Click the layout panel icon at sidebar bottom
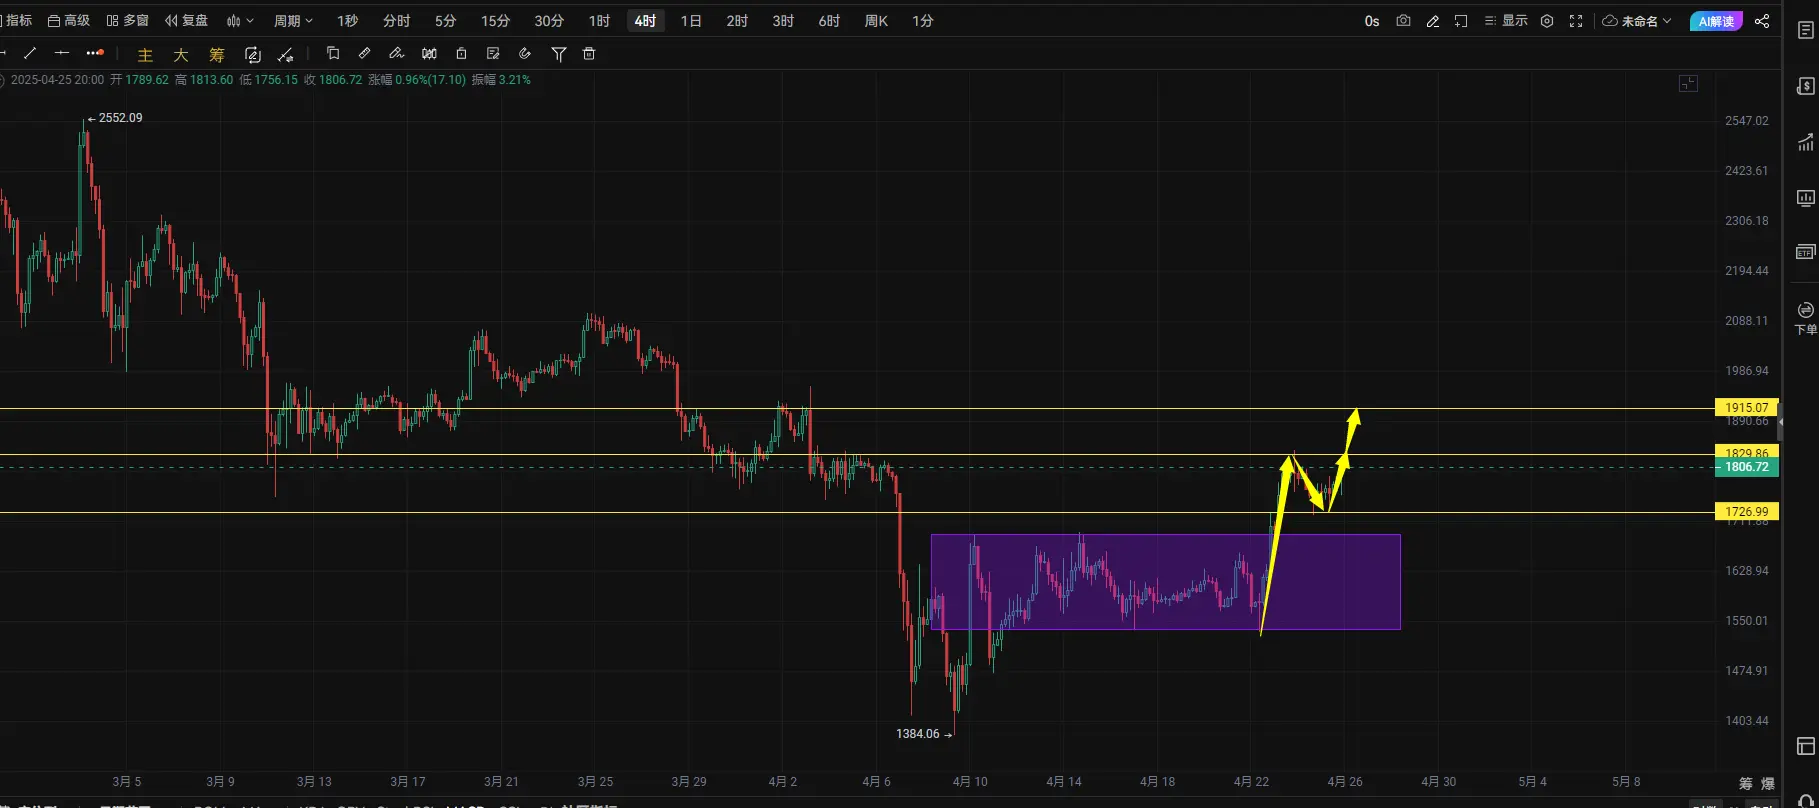 point(1805,746)
